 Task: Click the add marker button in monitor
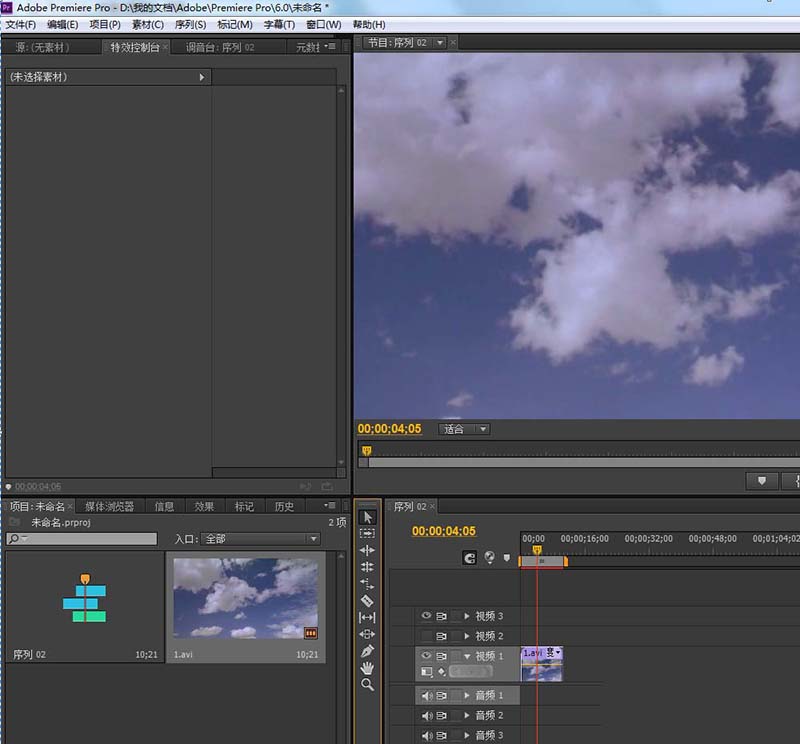(x=762, y=481)
